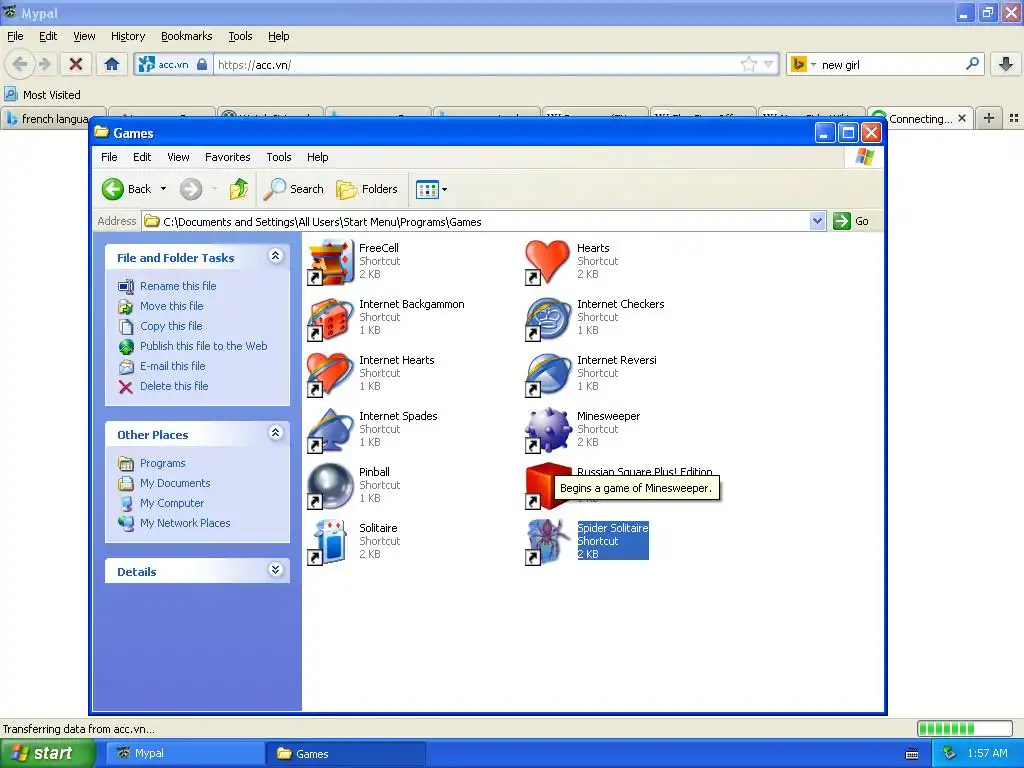The image size is (1024, 768).
Task: Open the Games window Tools menu
Action: coord(279,157)
